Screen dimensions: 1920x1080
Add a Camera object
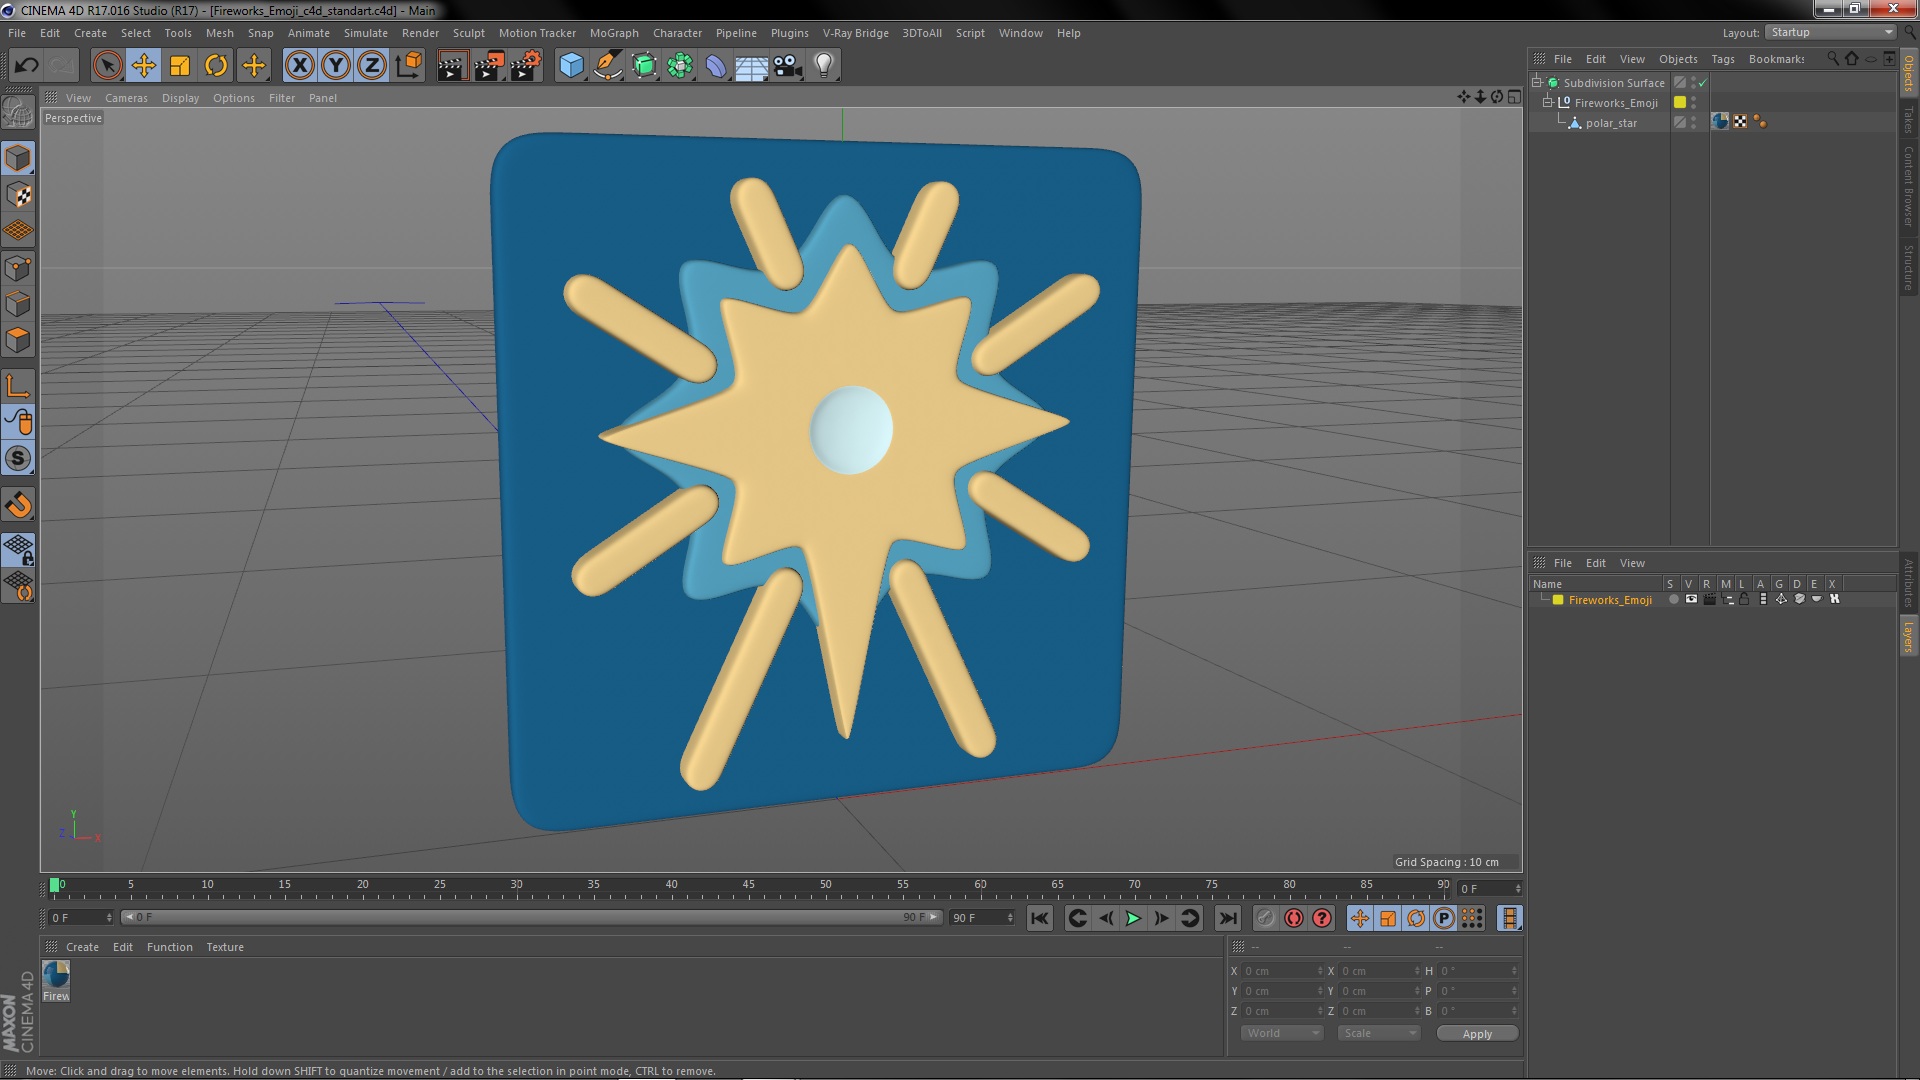coord(788,66)
